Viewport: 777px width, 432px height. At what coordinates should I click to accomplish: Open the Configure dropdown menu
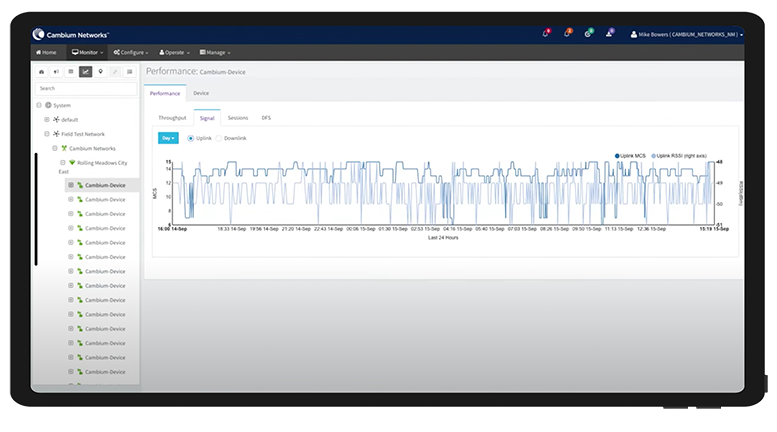(x=129, y=52)
